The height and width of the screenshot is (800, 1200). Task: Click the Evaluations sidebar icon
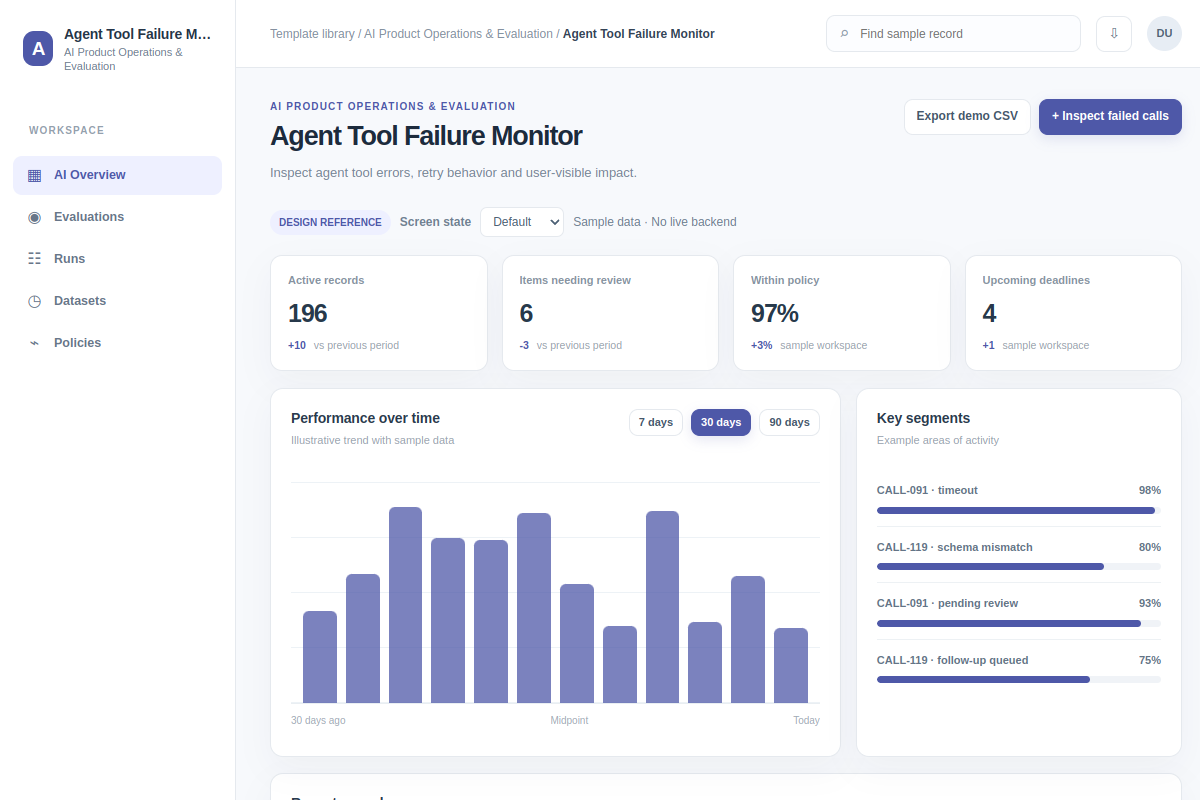tap(34, 217)
